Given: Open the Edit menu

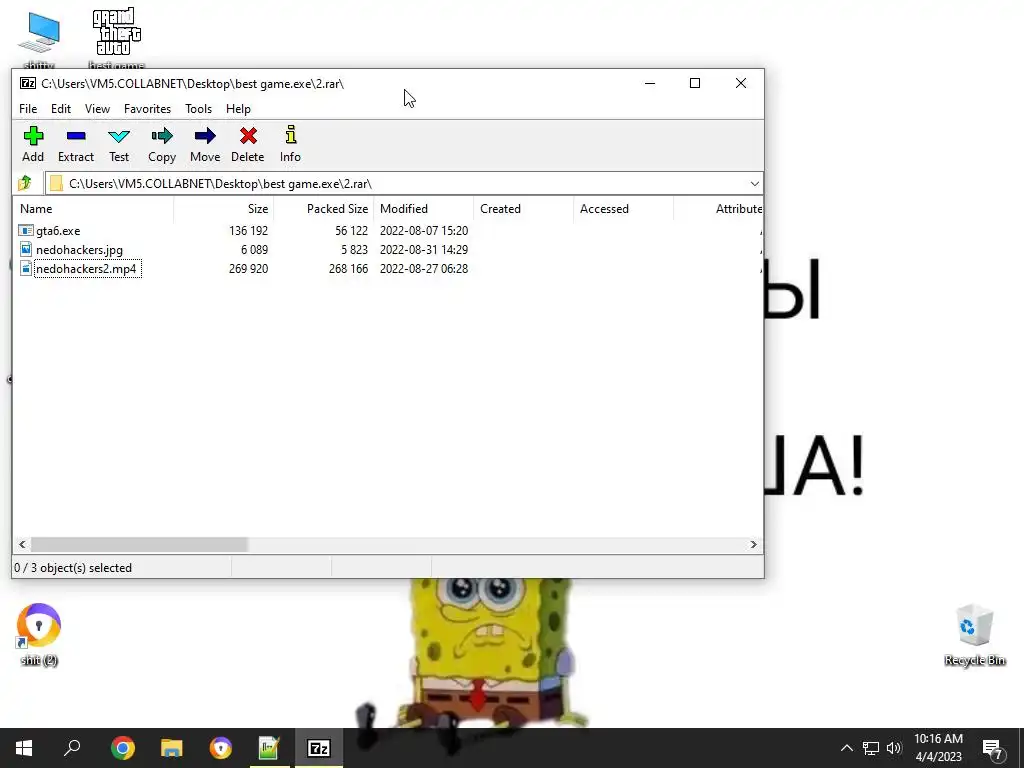Looking at the screenshot, I should [x=61, y=109].
